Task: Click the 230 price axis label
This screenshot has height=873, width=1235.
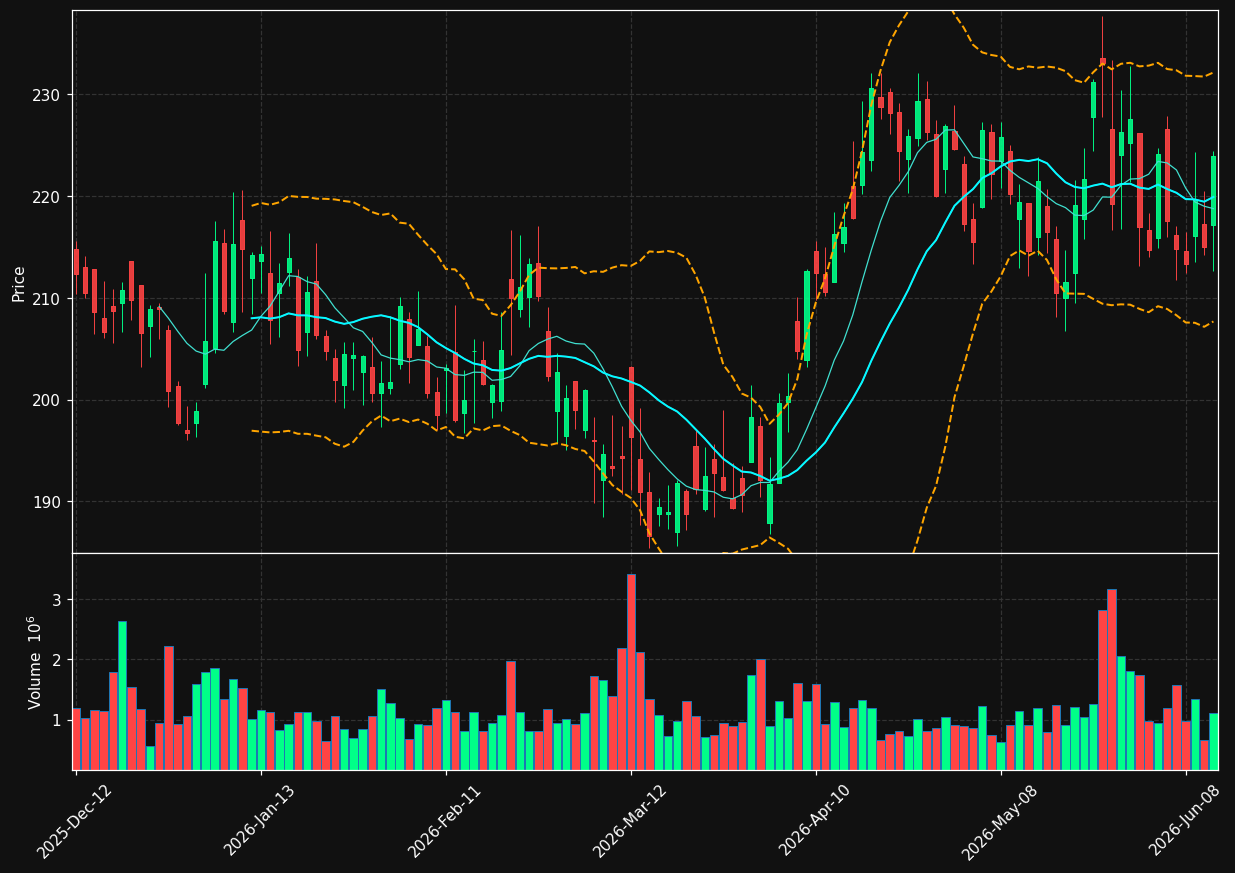Action: 46,95
